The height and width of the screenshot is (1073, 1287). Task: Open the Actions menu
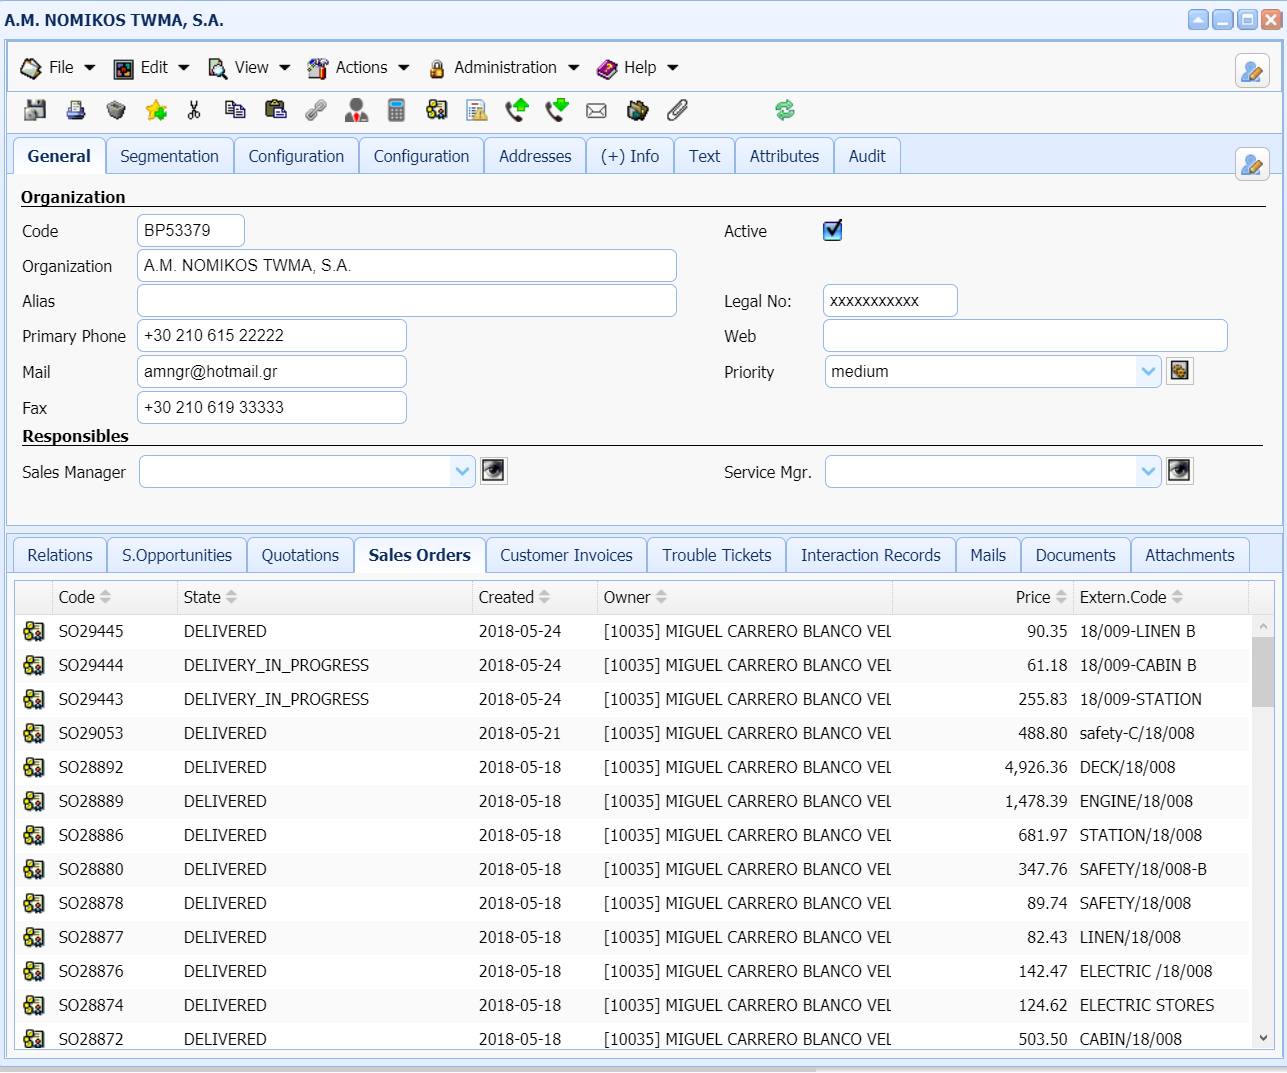click(x=359, y=68)
